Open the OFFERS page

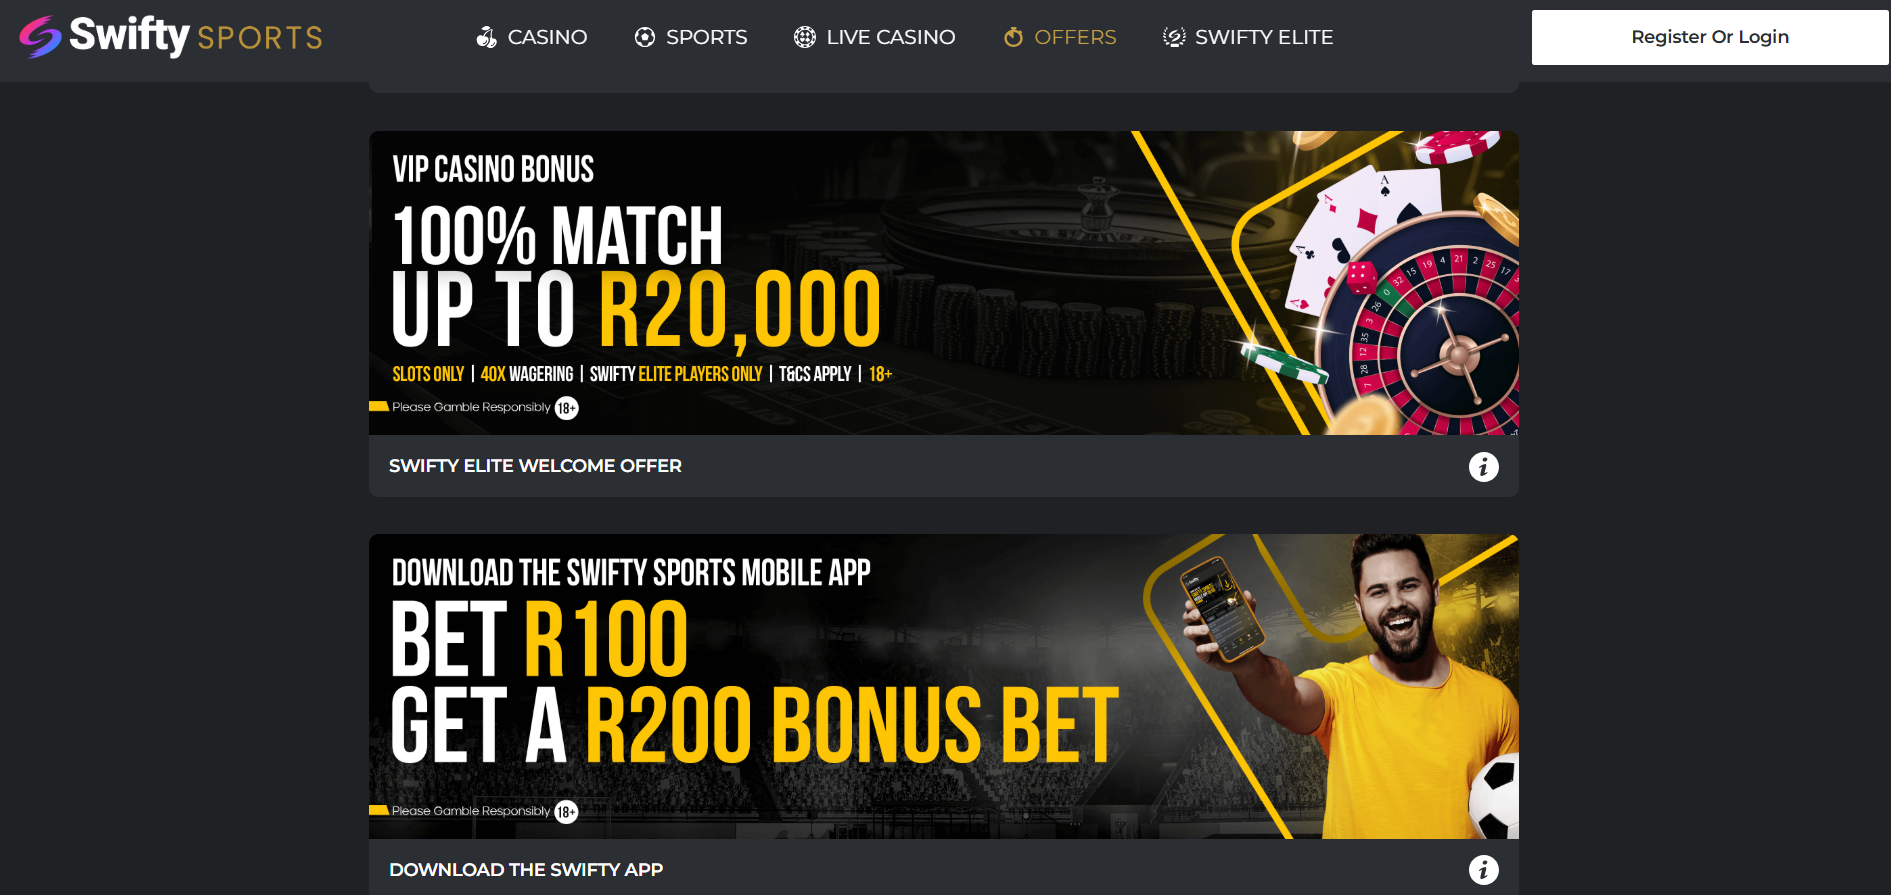(1075, 37)
